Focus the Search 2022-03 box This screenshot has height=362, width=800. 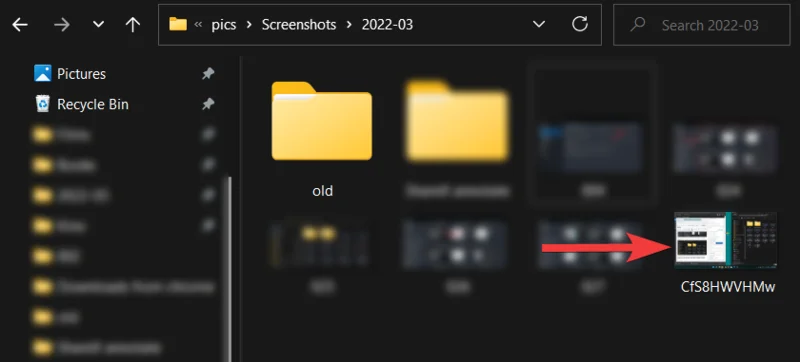(x=702, y=24)
